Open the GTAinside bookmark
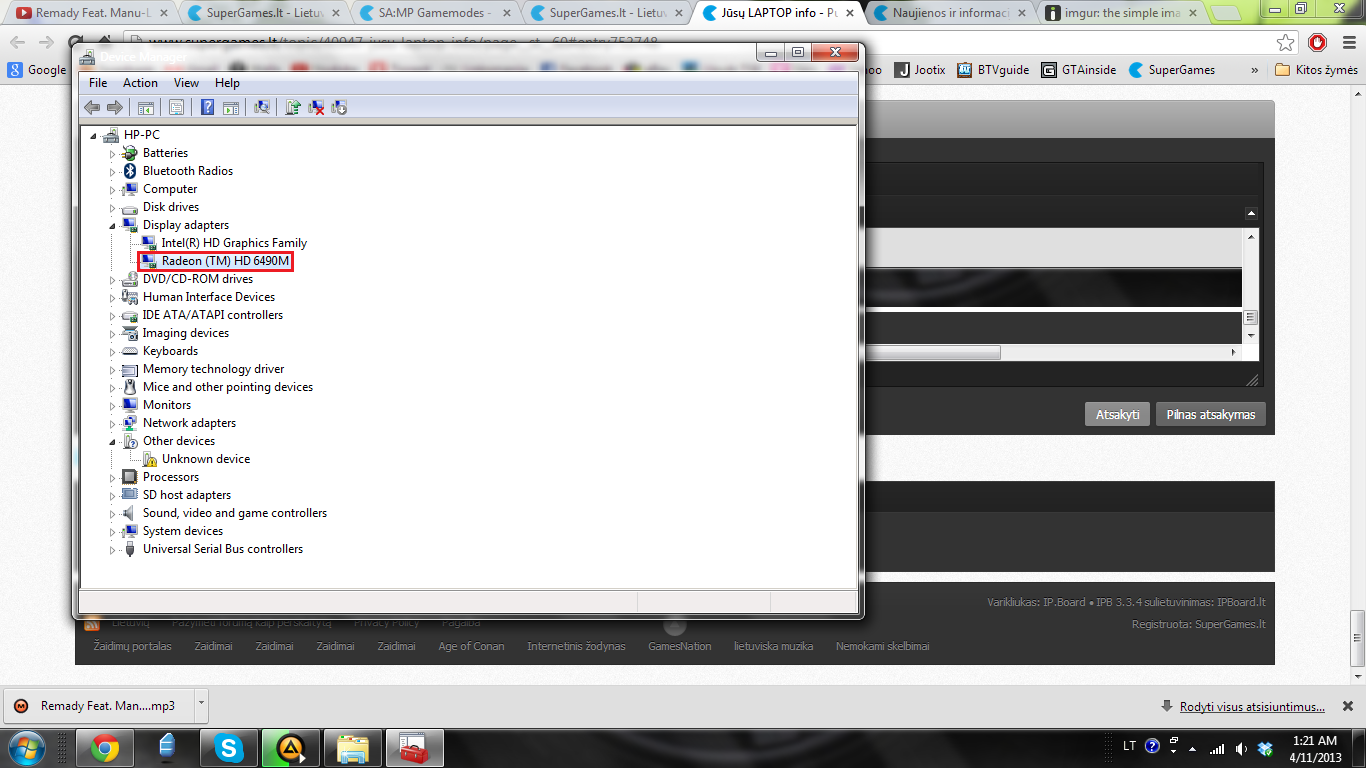This screenshot has width=1370, height=773. [1079, 70]
